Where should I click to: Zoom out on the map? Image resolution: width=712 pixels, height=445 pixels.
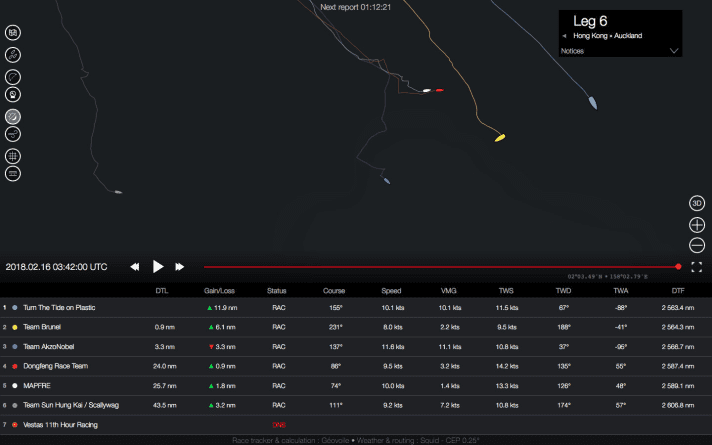pyautogui.click(x=697, y=246)
